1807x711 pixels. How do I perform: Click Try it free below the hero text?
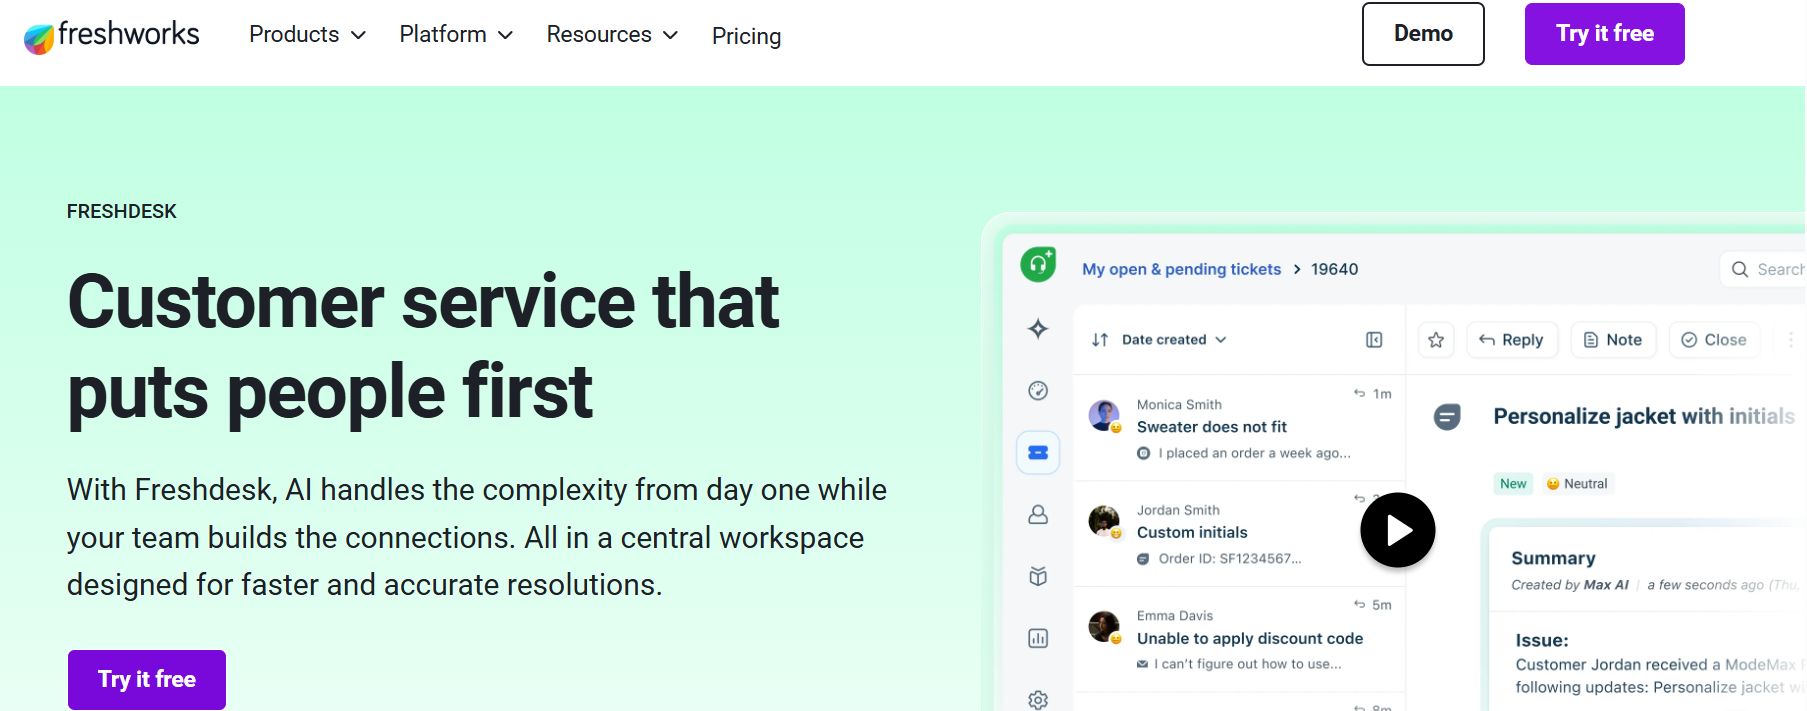point(147,679)
